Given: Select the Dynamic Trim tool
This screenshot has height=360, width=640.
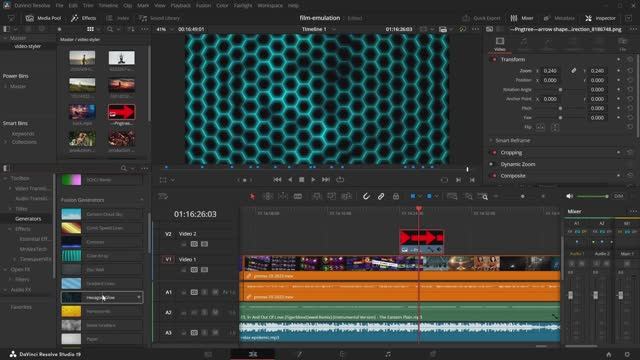Looking at the screenshot, I should click(283, 196).
